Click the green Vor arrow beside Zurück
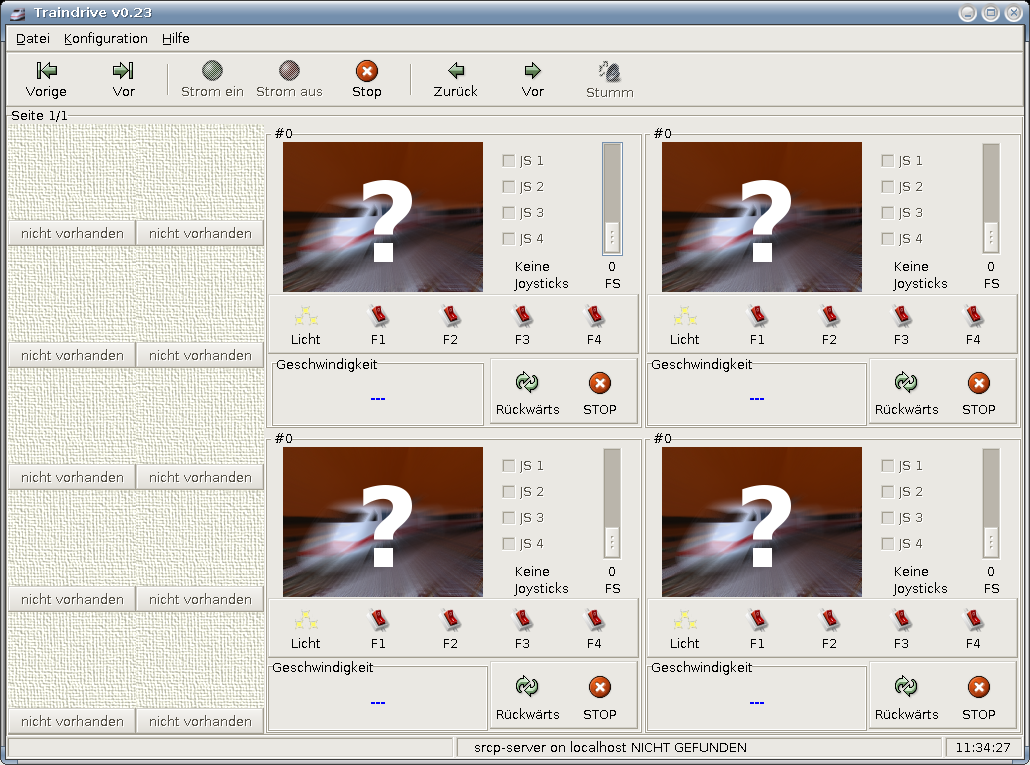1030x765 pixels. click(x=533, y=71)
